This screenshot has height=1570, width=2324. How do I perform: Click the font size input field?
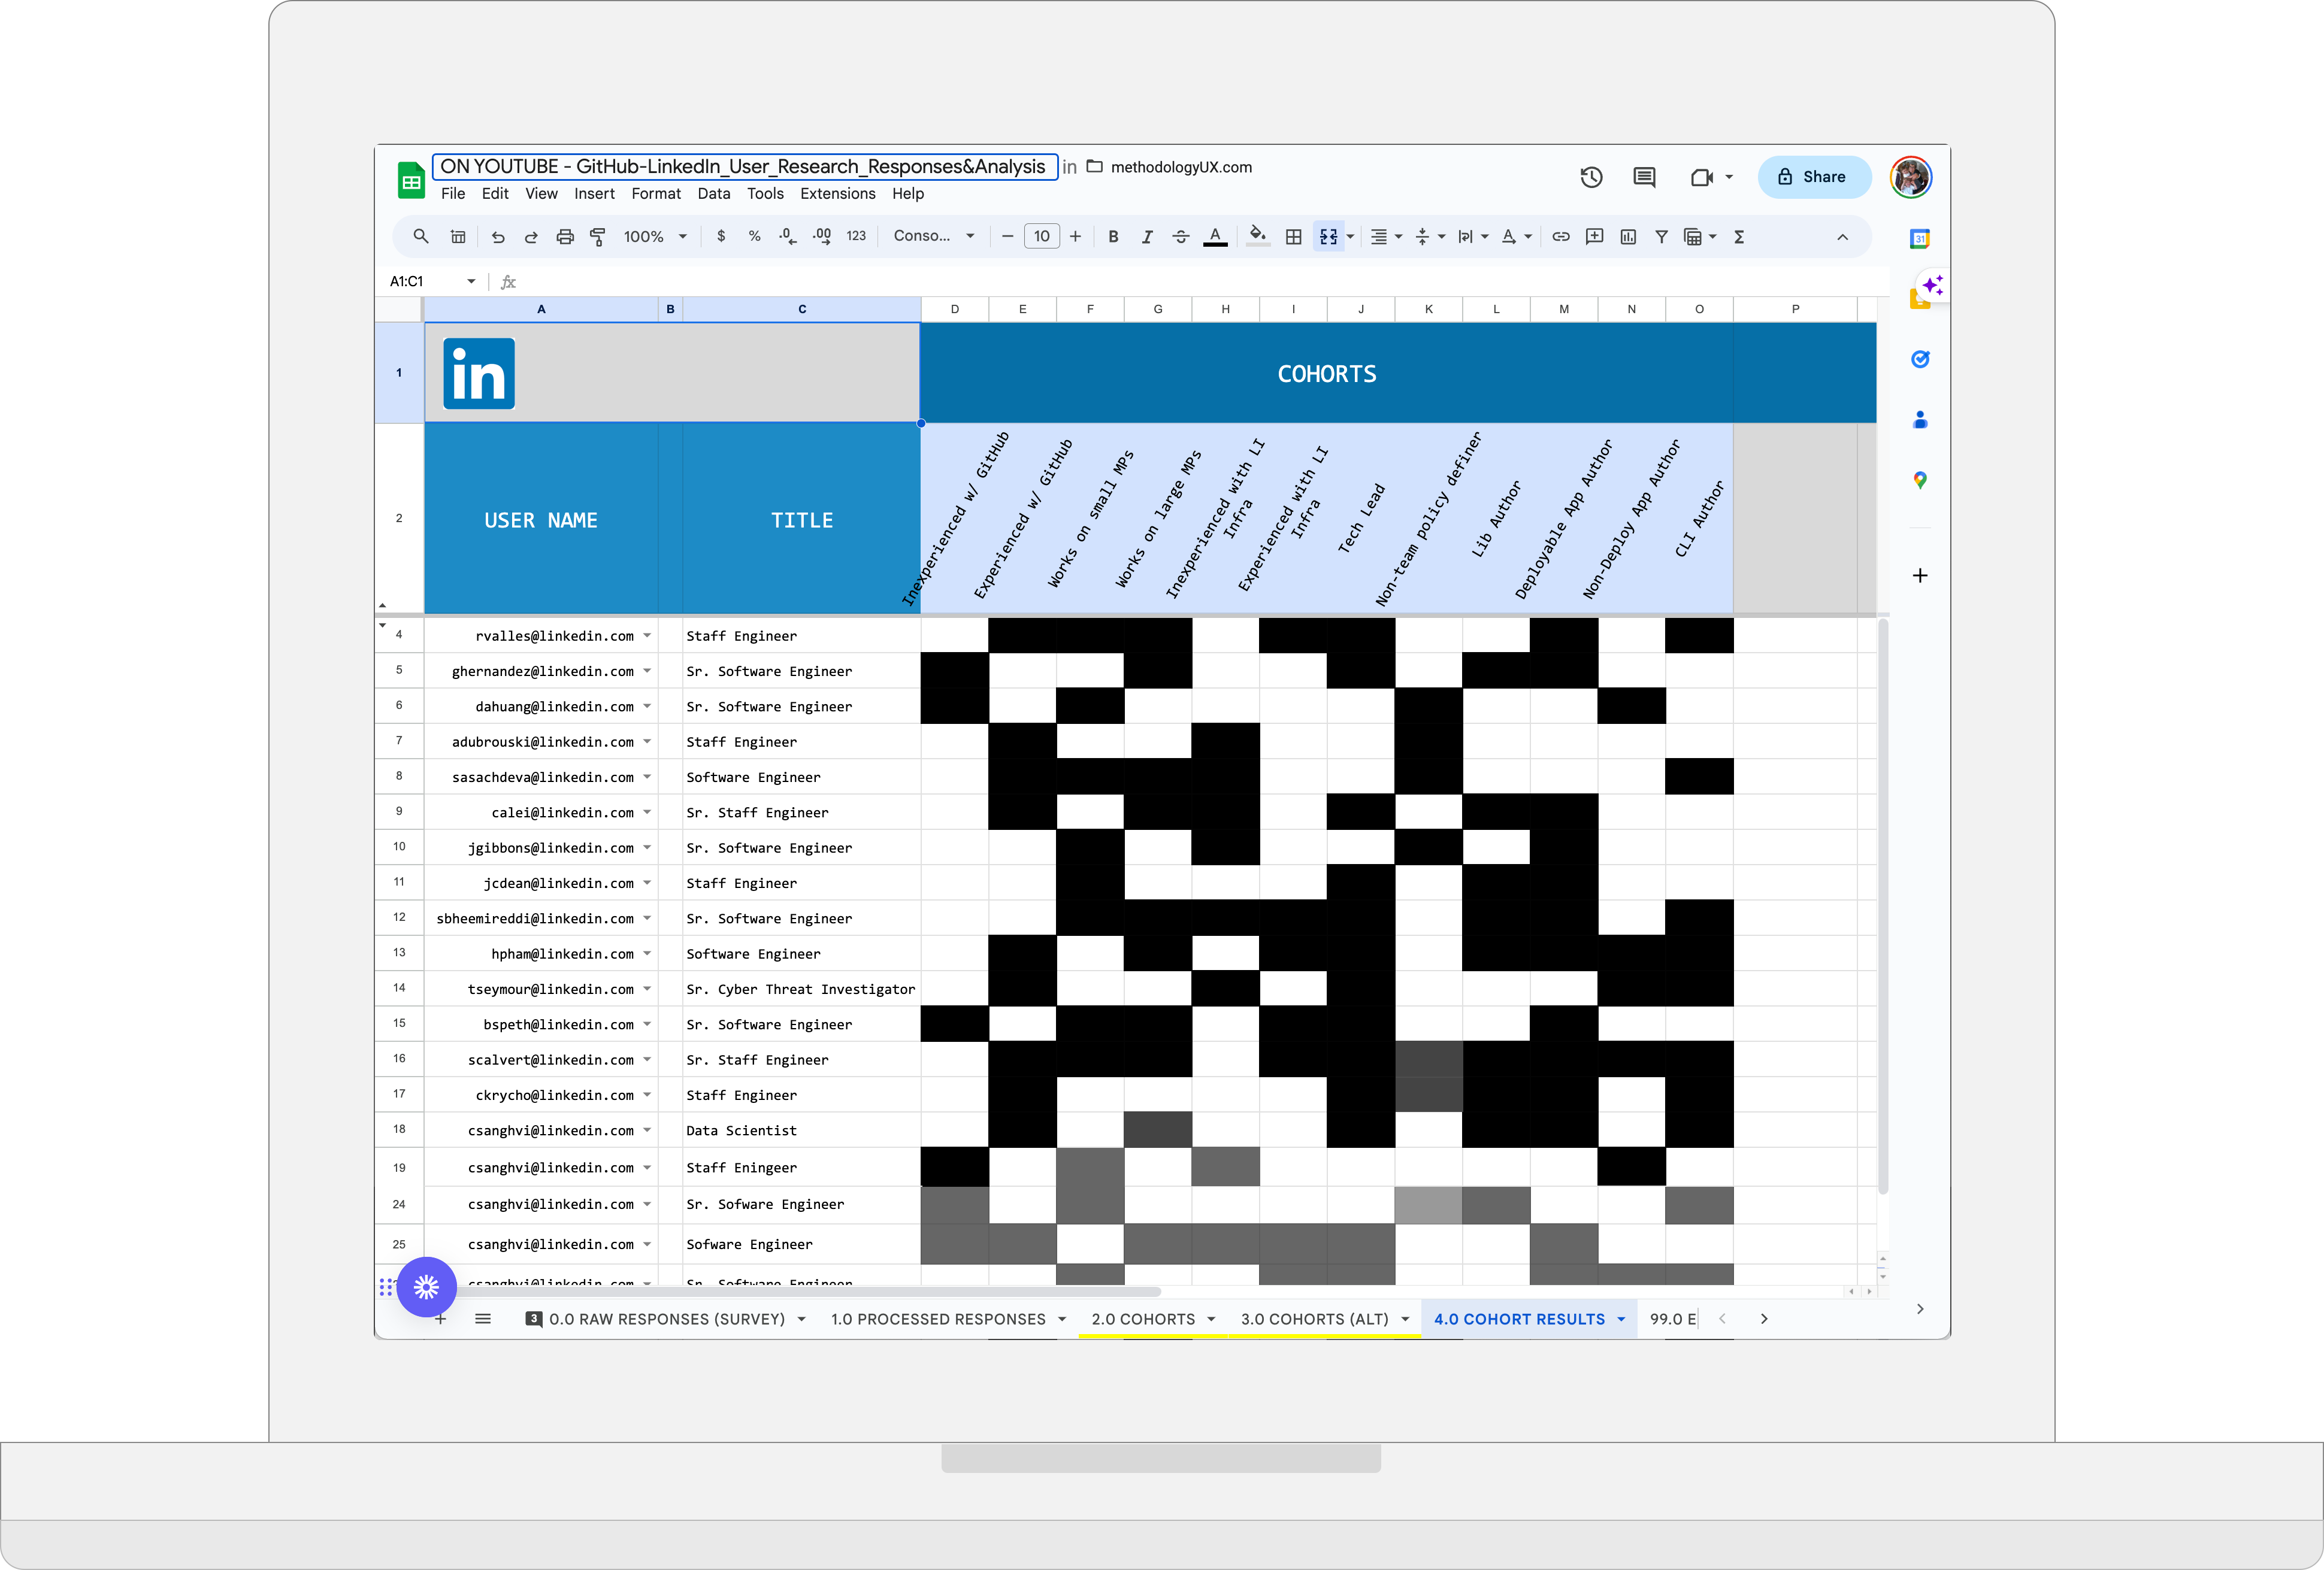click(x=1041, y=237)
